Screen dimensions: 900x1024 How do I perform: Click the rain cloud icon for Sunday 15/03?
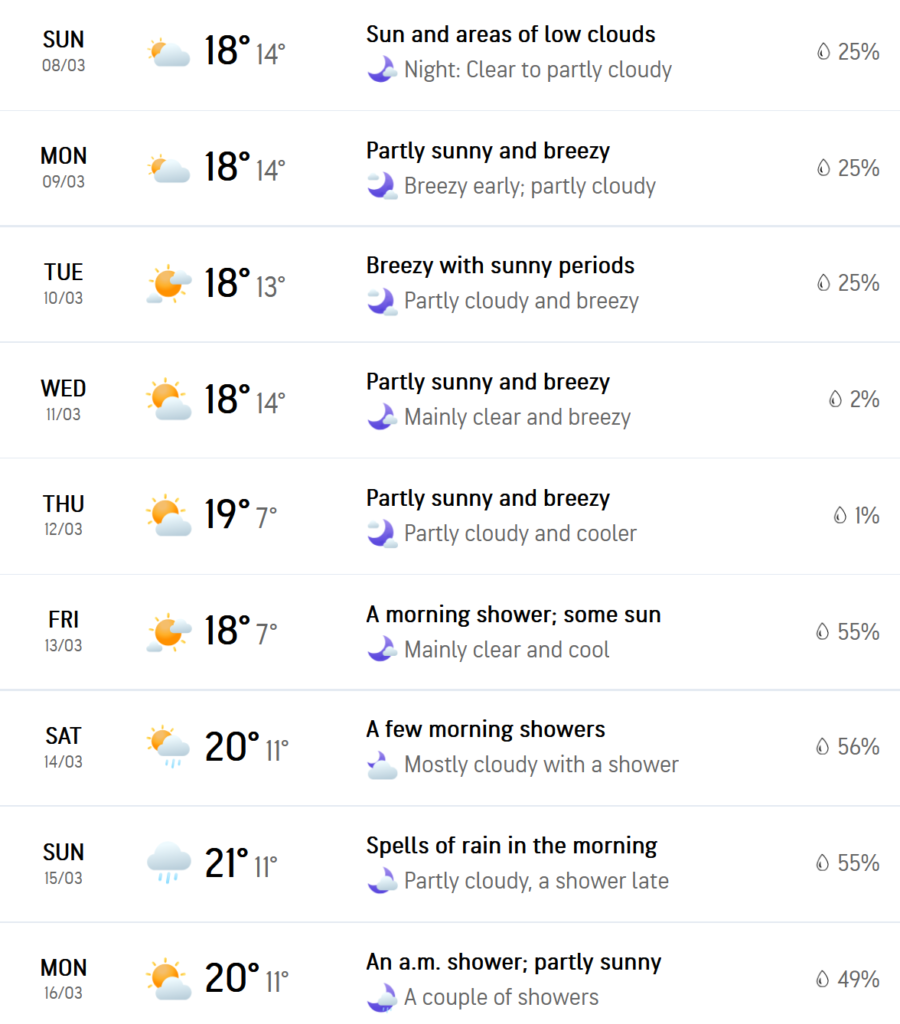(x=168, y=863)
